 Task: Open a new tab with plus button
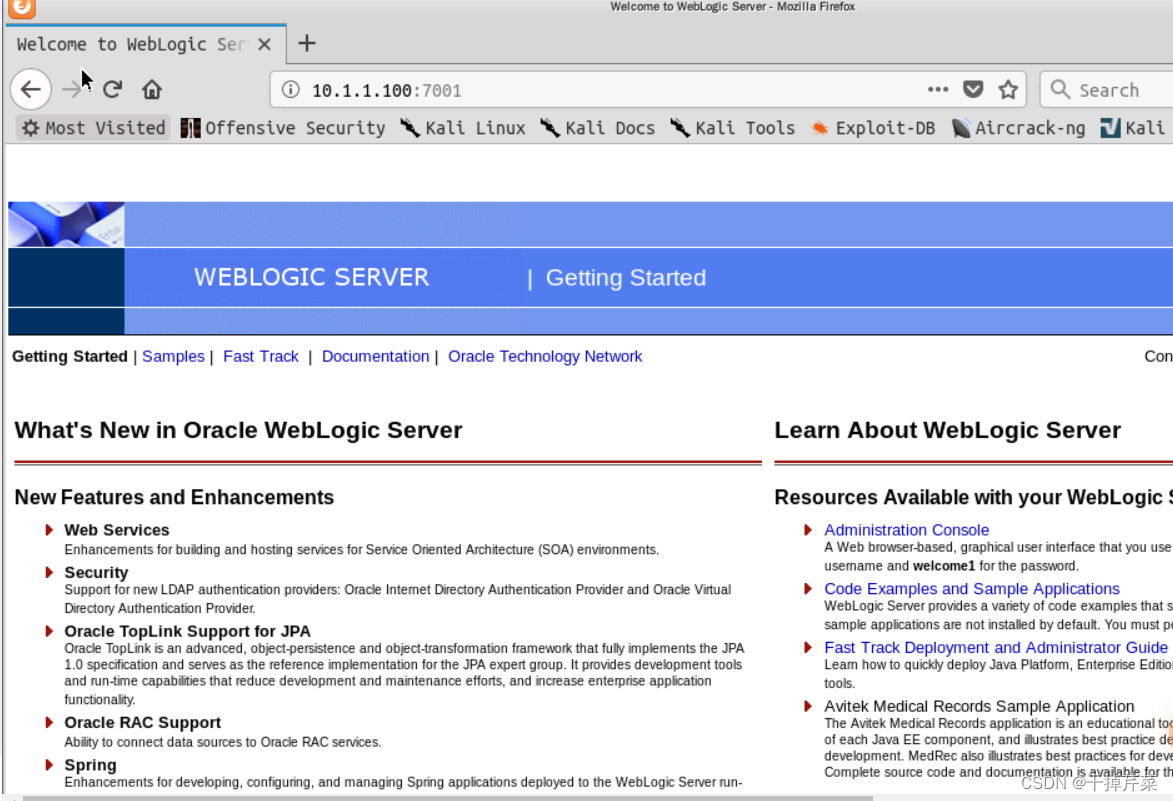coord(307,43)
